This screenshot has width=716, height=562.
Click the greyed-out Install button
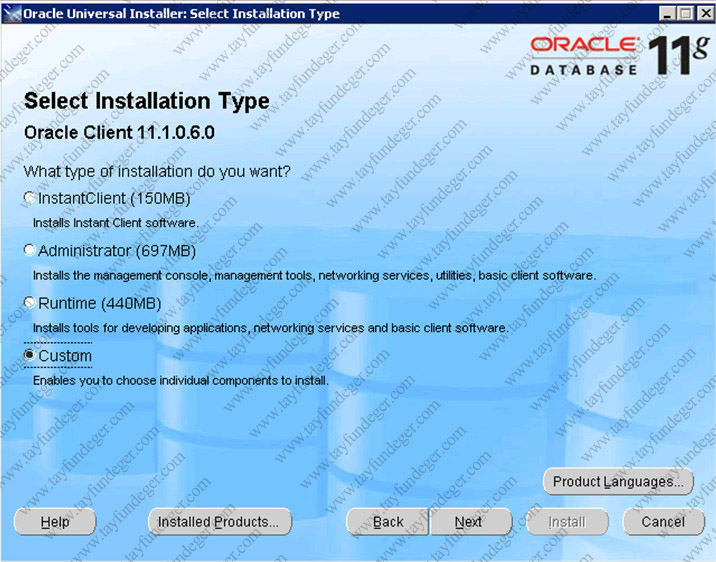pos(567,522)
